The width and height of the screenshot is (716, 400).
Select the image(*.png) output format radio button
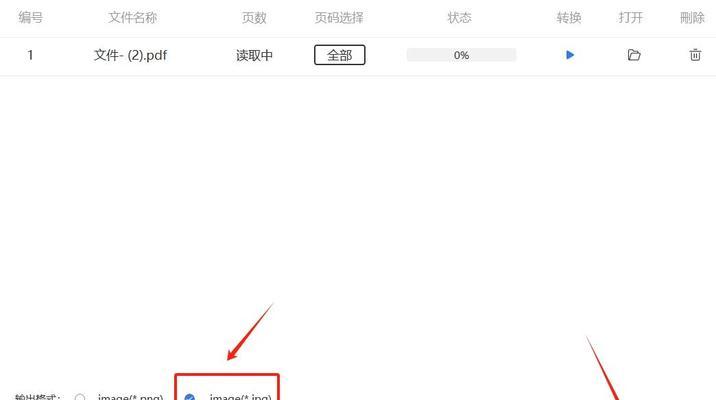point(80,397)
